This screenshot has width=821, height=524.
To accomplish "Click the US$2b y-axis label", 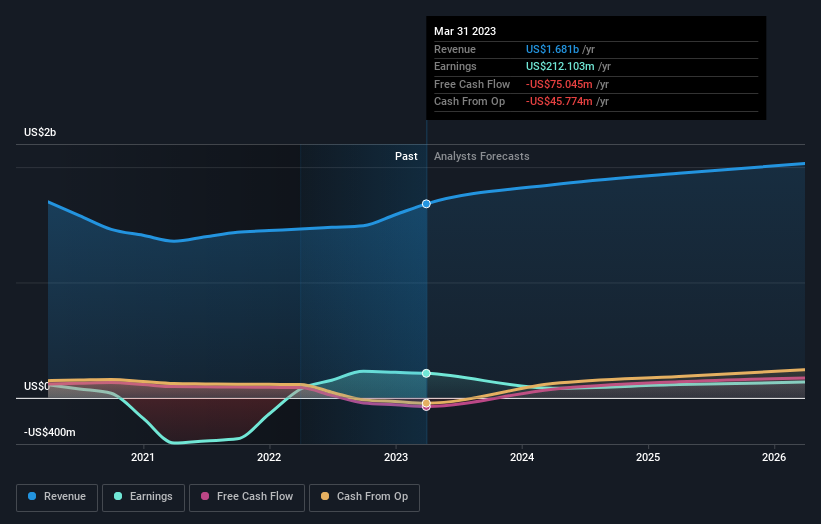I will click(x=40, y=132).
